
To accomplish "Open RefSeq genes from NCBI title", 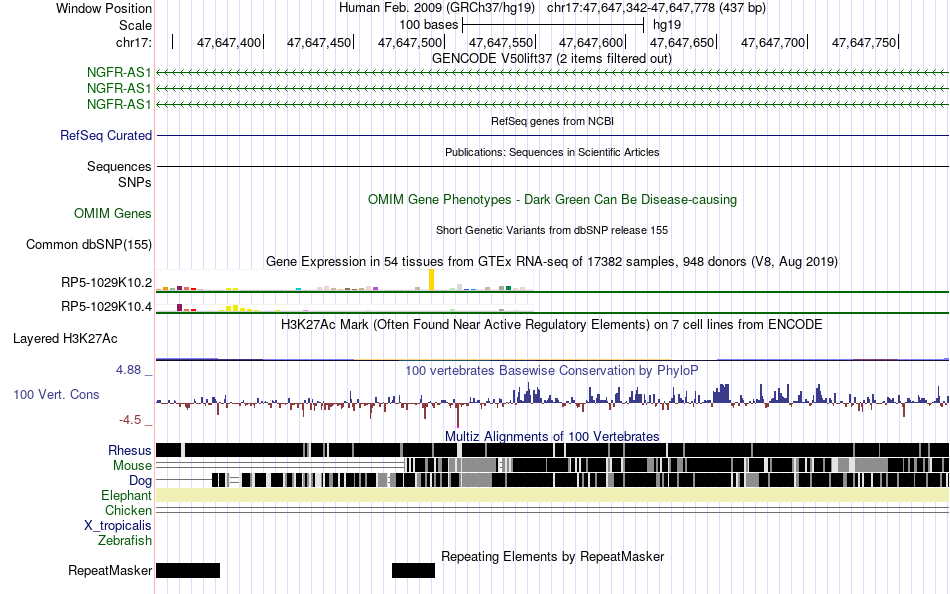I will click(552, 121).
